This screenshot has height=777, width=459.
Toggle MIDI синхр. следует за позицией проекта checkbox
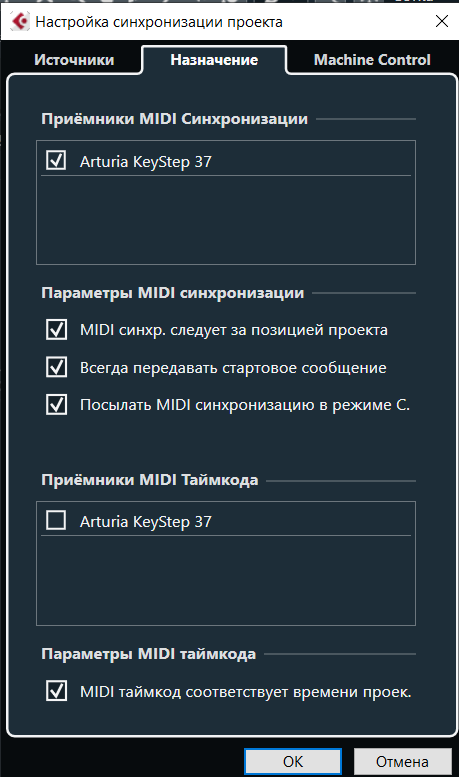56,330
